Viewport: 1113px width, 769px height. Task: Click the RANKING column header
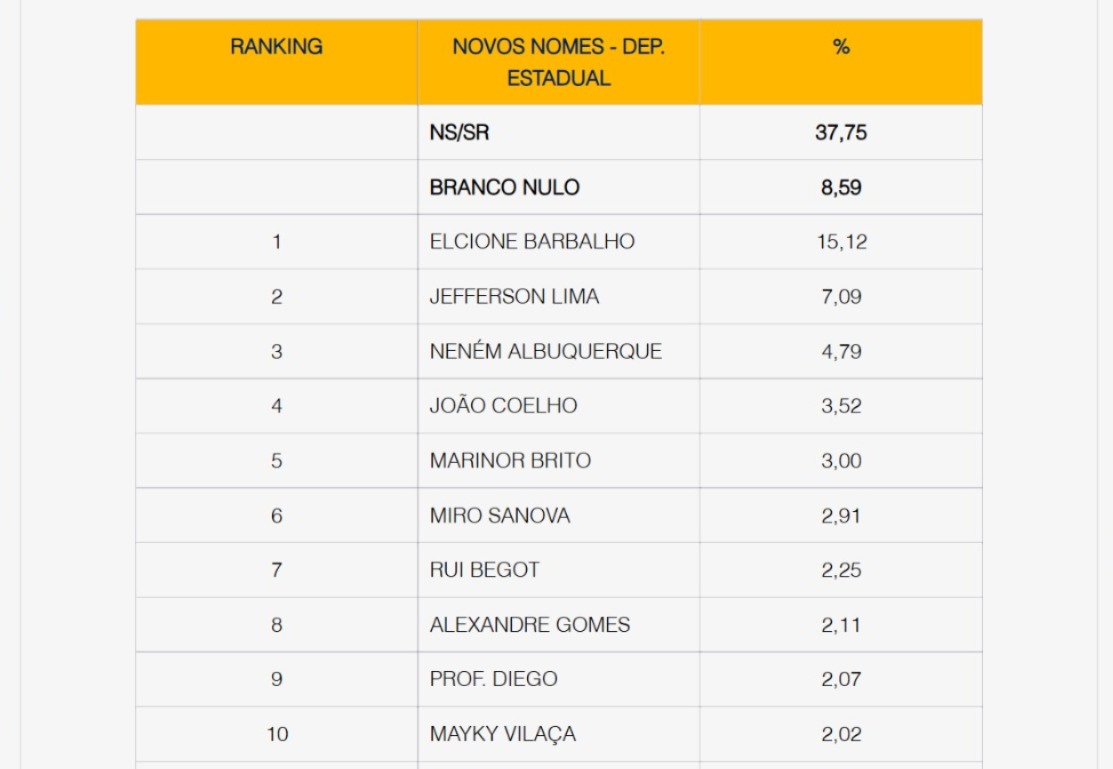(x=277, y=47)
